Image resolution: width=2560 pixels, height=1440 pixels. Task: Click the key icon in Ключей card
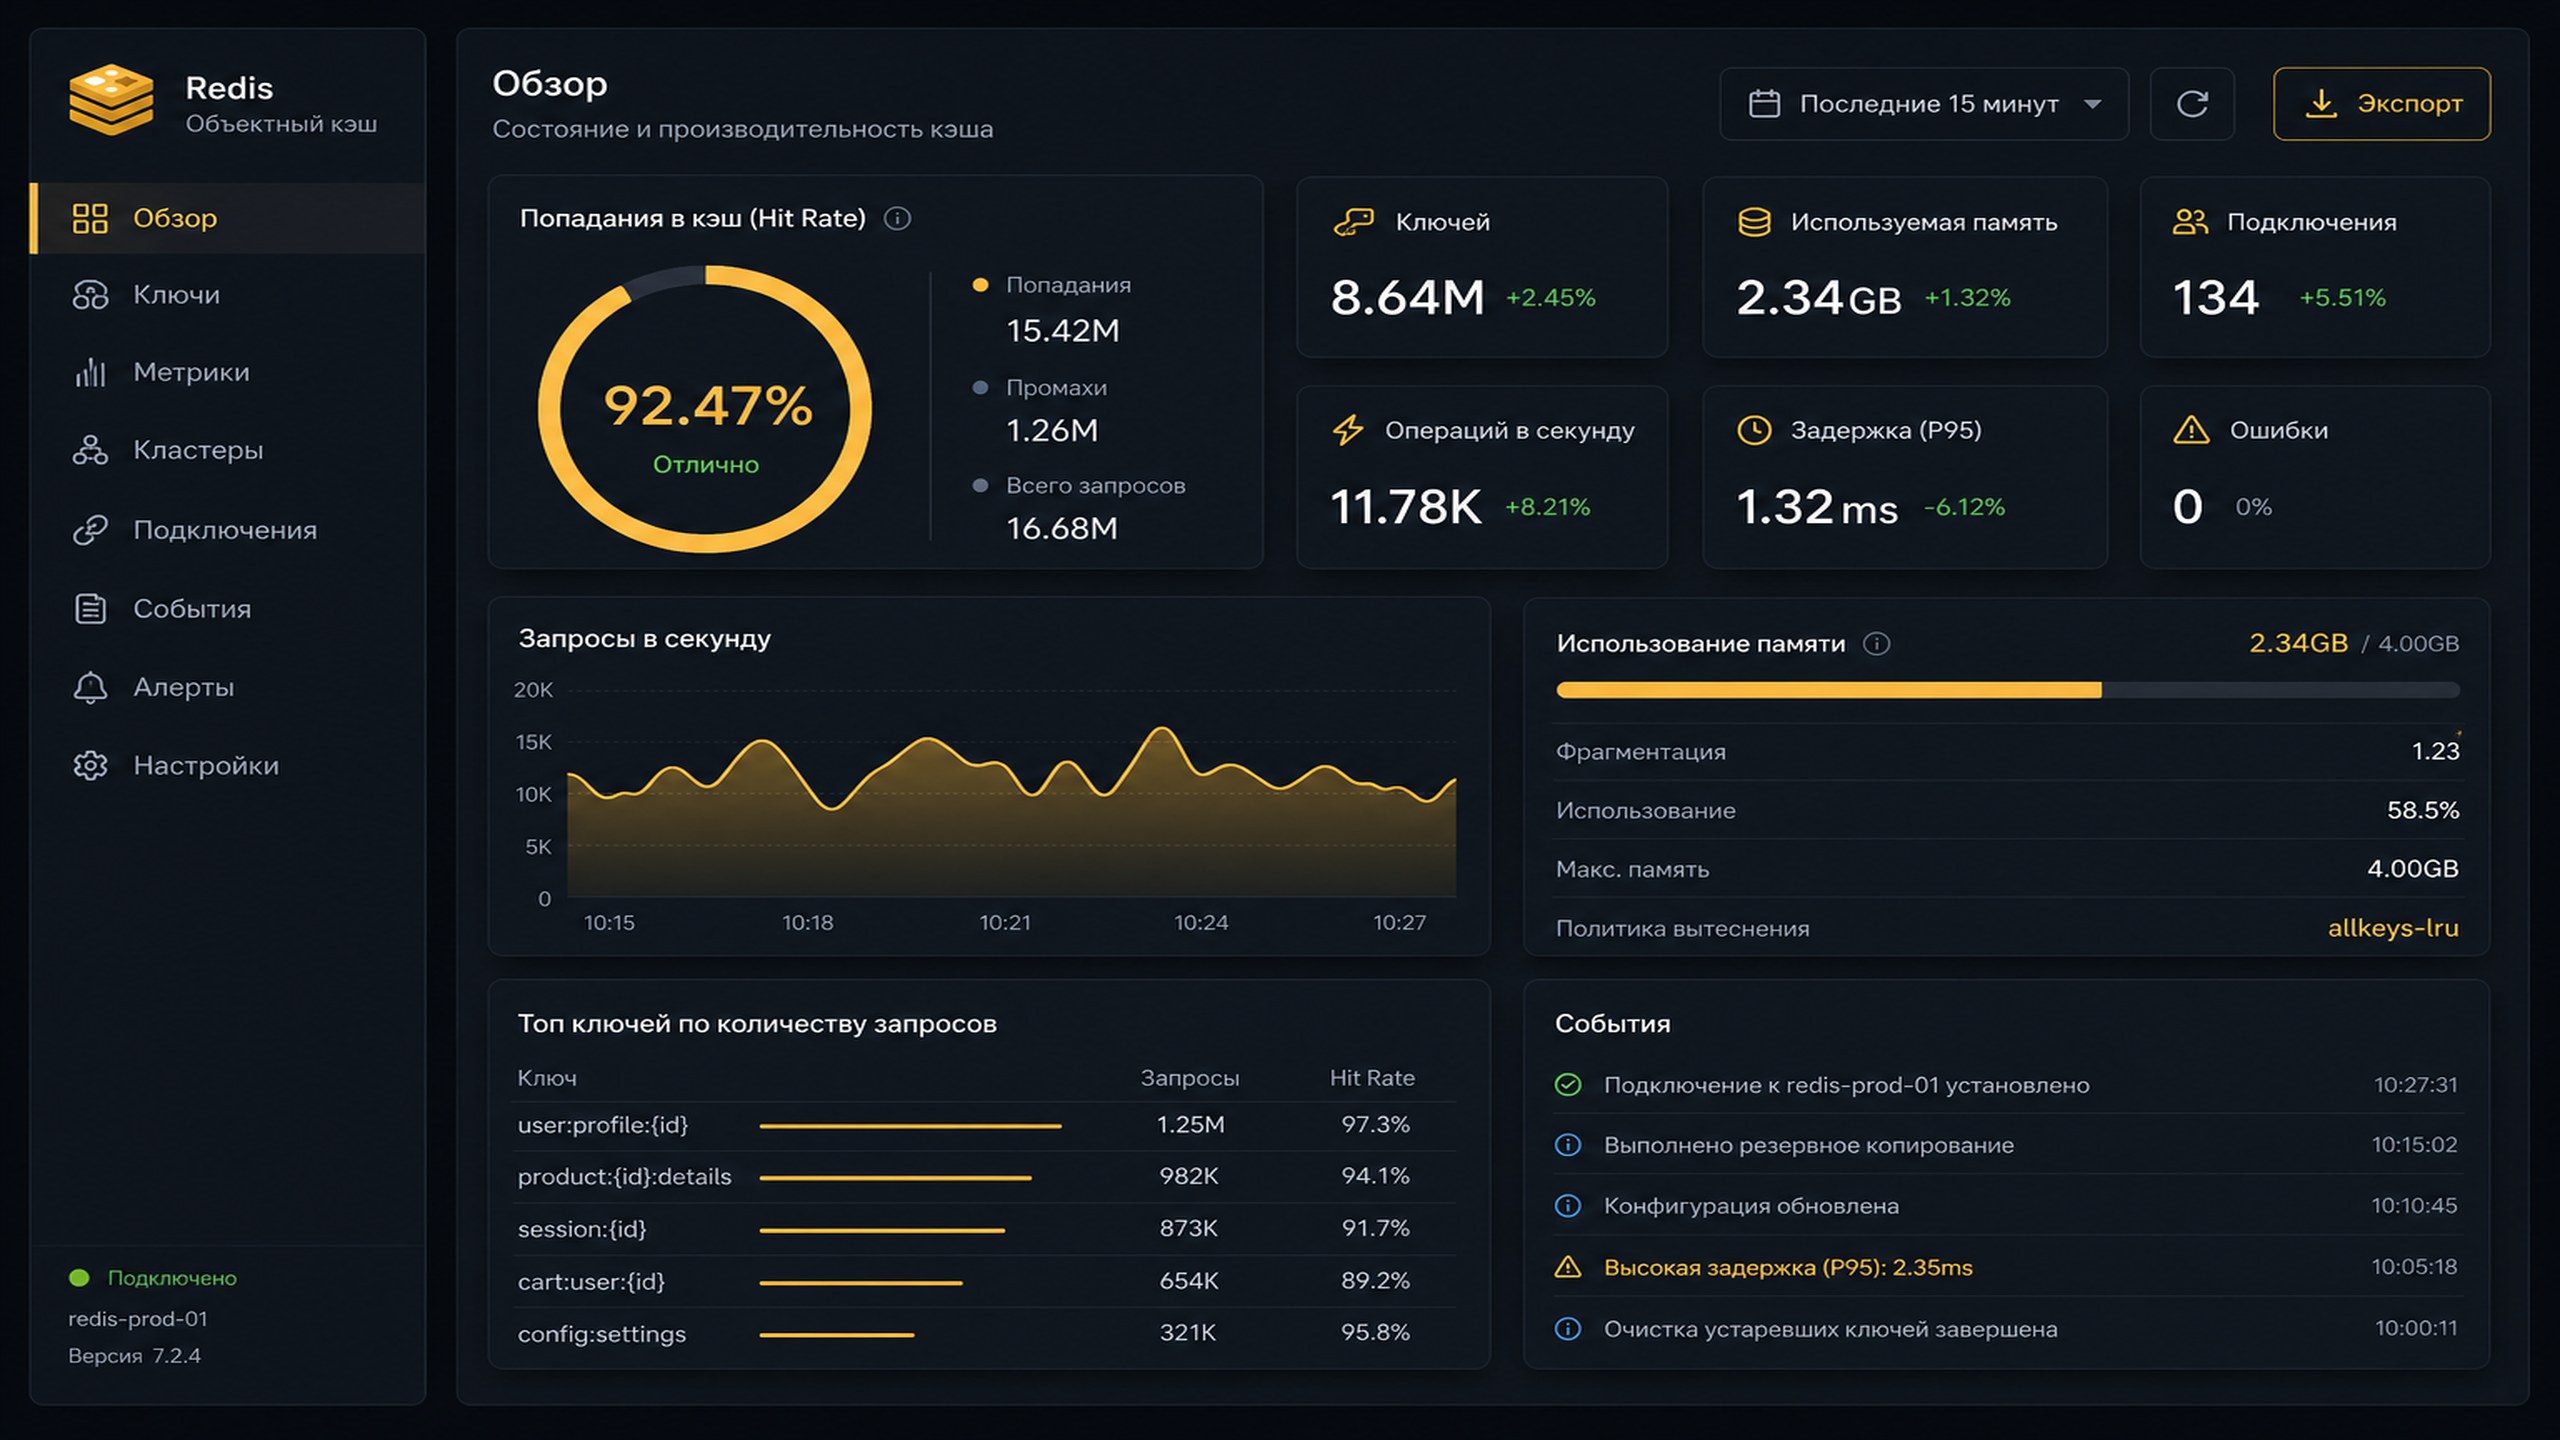pyautogui.click(x=1354, y=222)
